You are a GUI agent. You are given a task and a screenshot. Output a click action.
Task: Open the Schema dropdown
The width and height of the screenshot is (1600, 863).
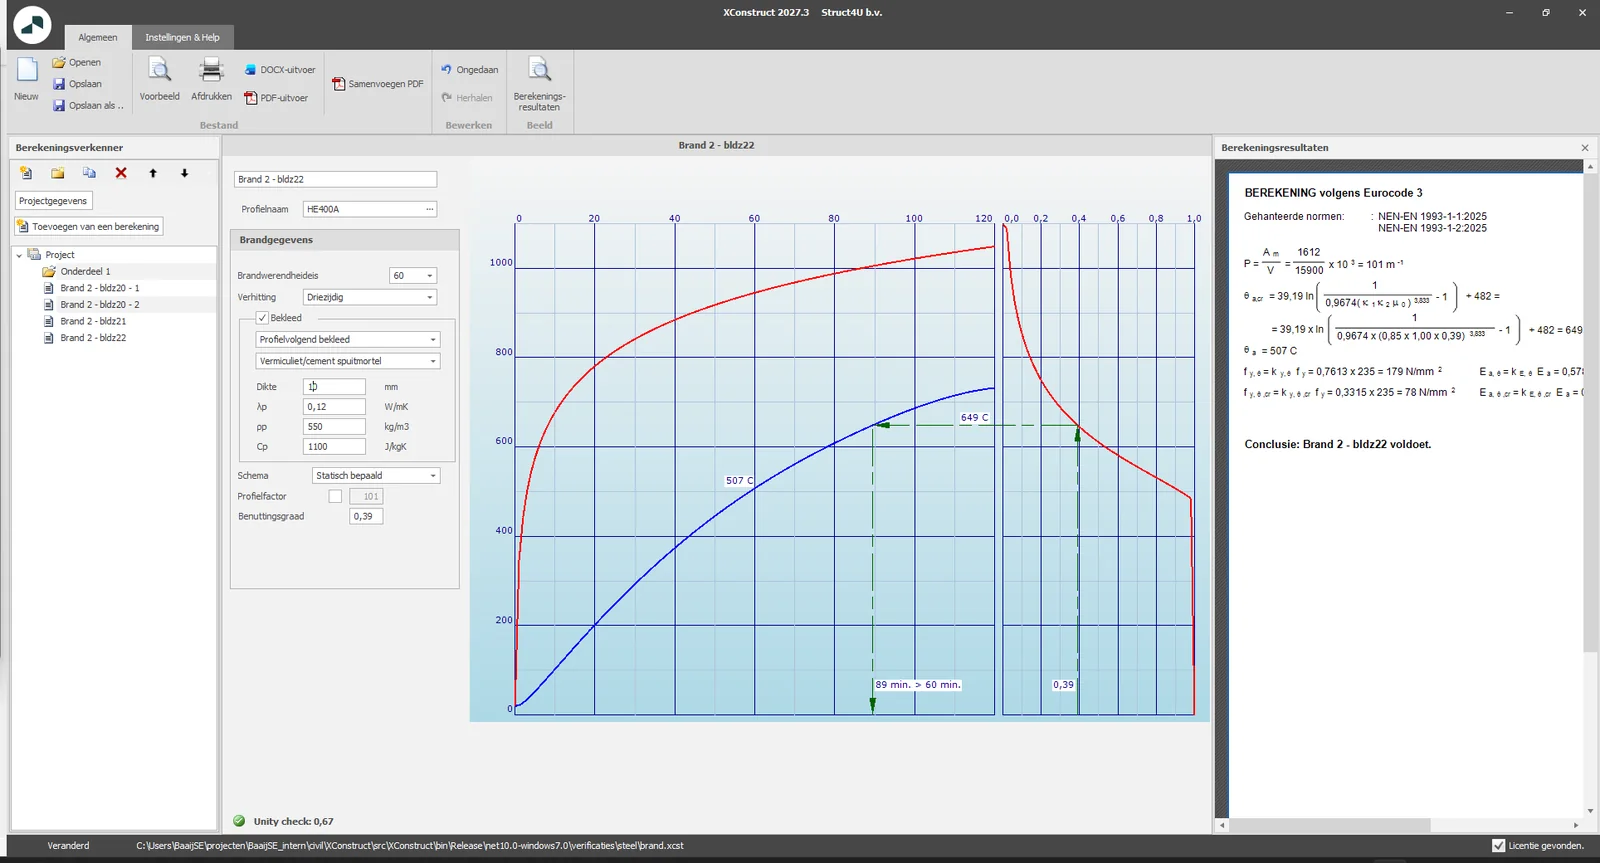(x=433, y=476)
